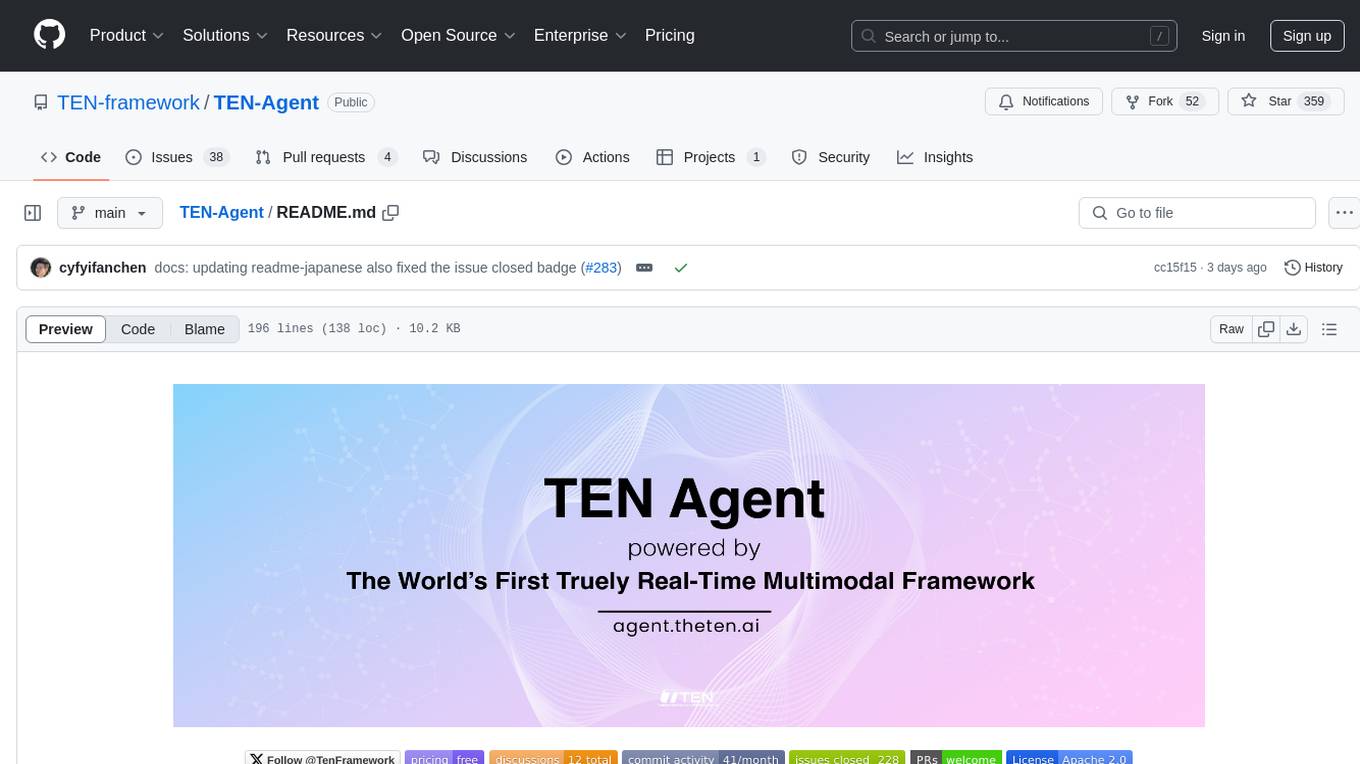Switch to the Projects tab

(x=711, y=157)
